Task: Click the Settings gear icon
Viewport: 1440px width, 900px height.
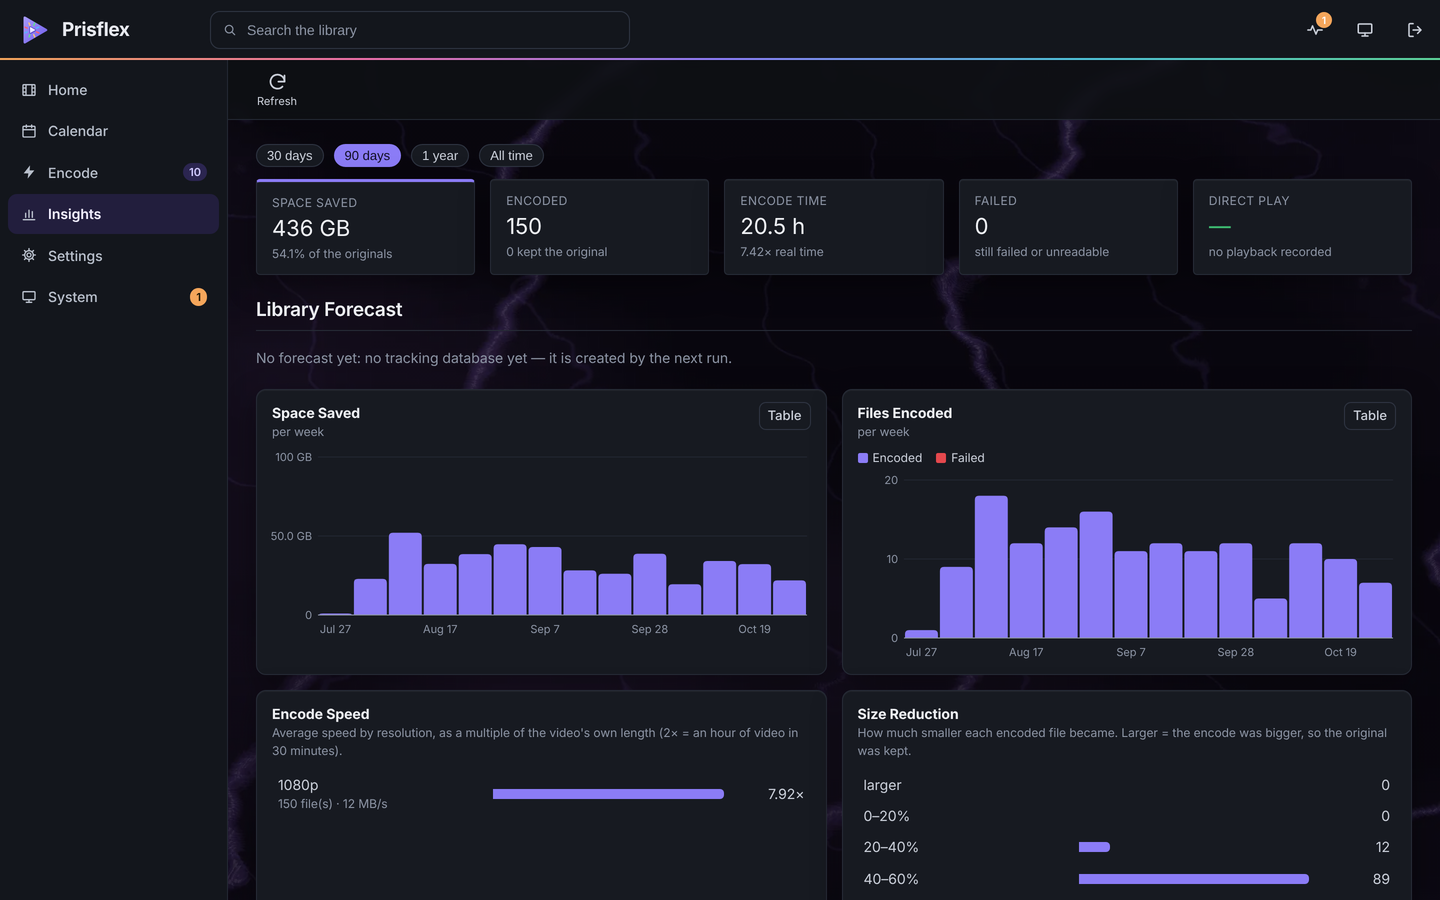Action: click(x=29, y=256)
